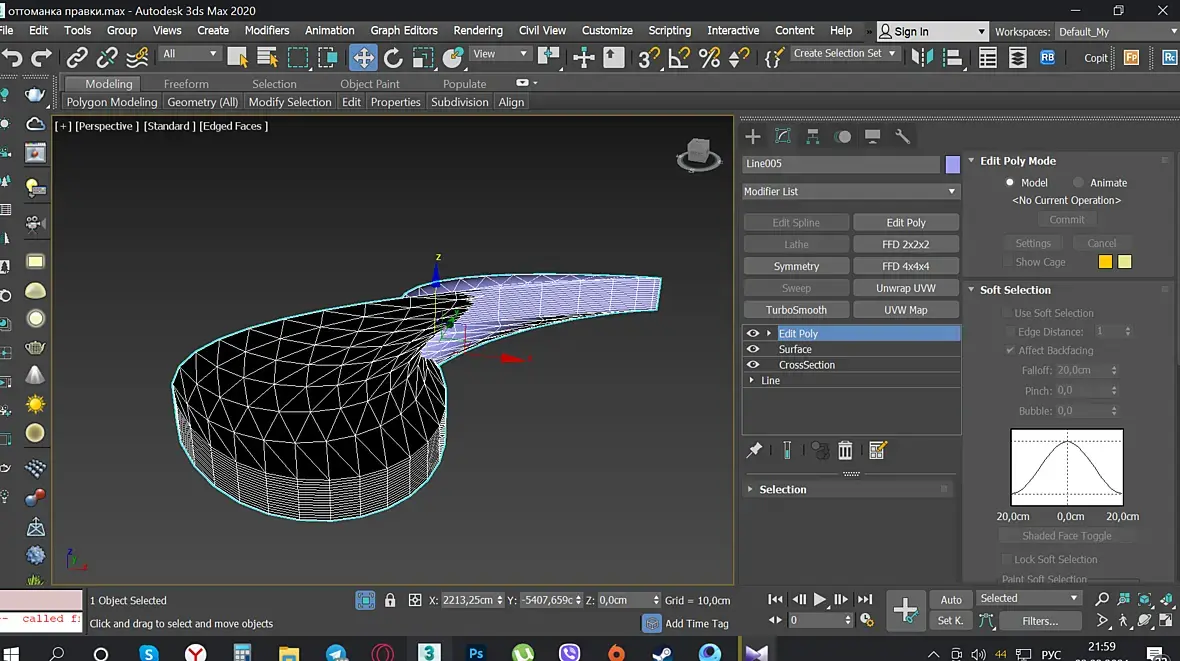This screenshot has height=661, width=1180.
Task: Activate the Rotate tool
Action: pyautogui.click(x=393, y=57)
